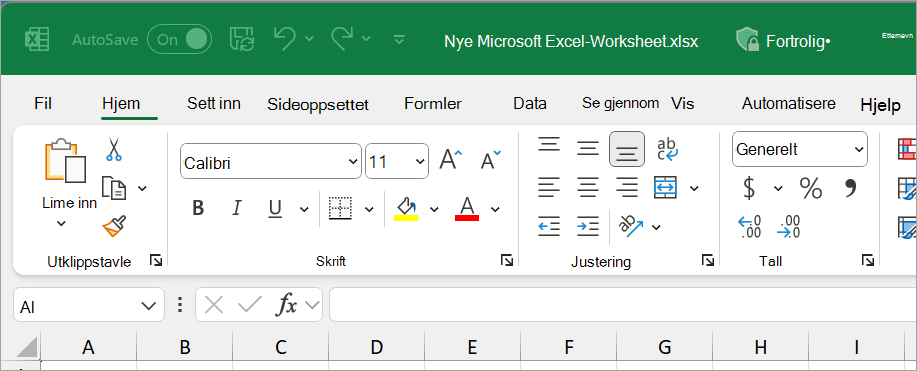Click the Save icon in title bar
Viewport: 917px width, 371px height.
241,40
